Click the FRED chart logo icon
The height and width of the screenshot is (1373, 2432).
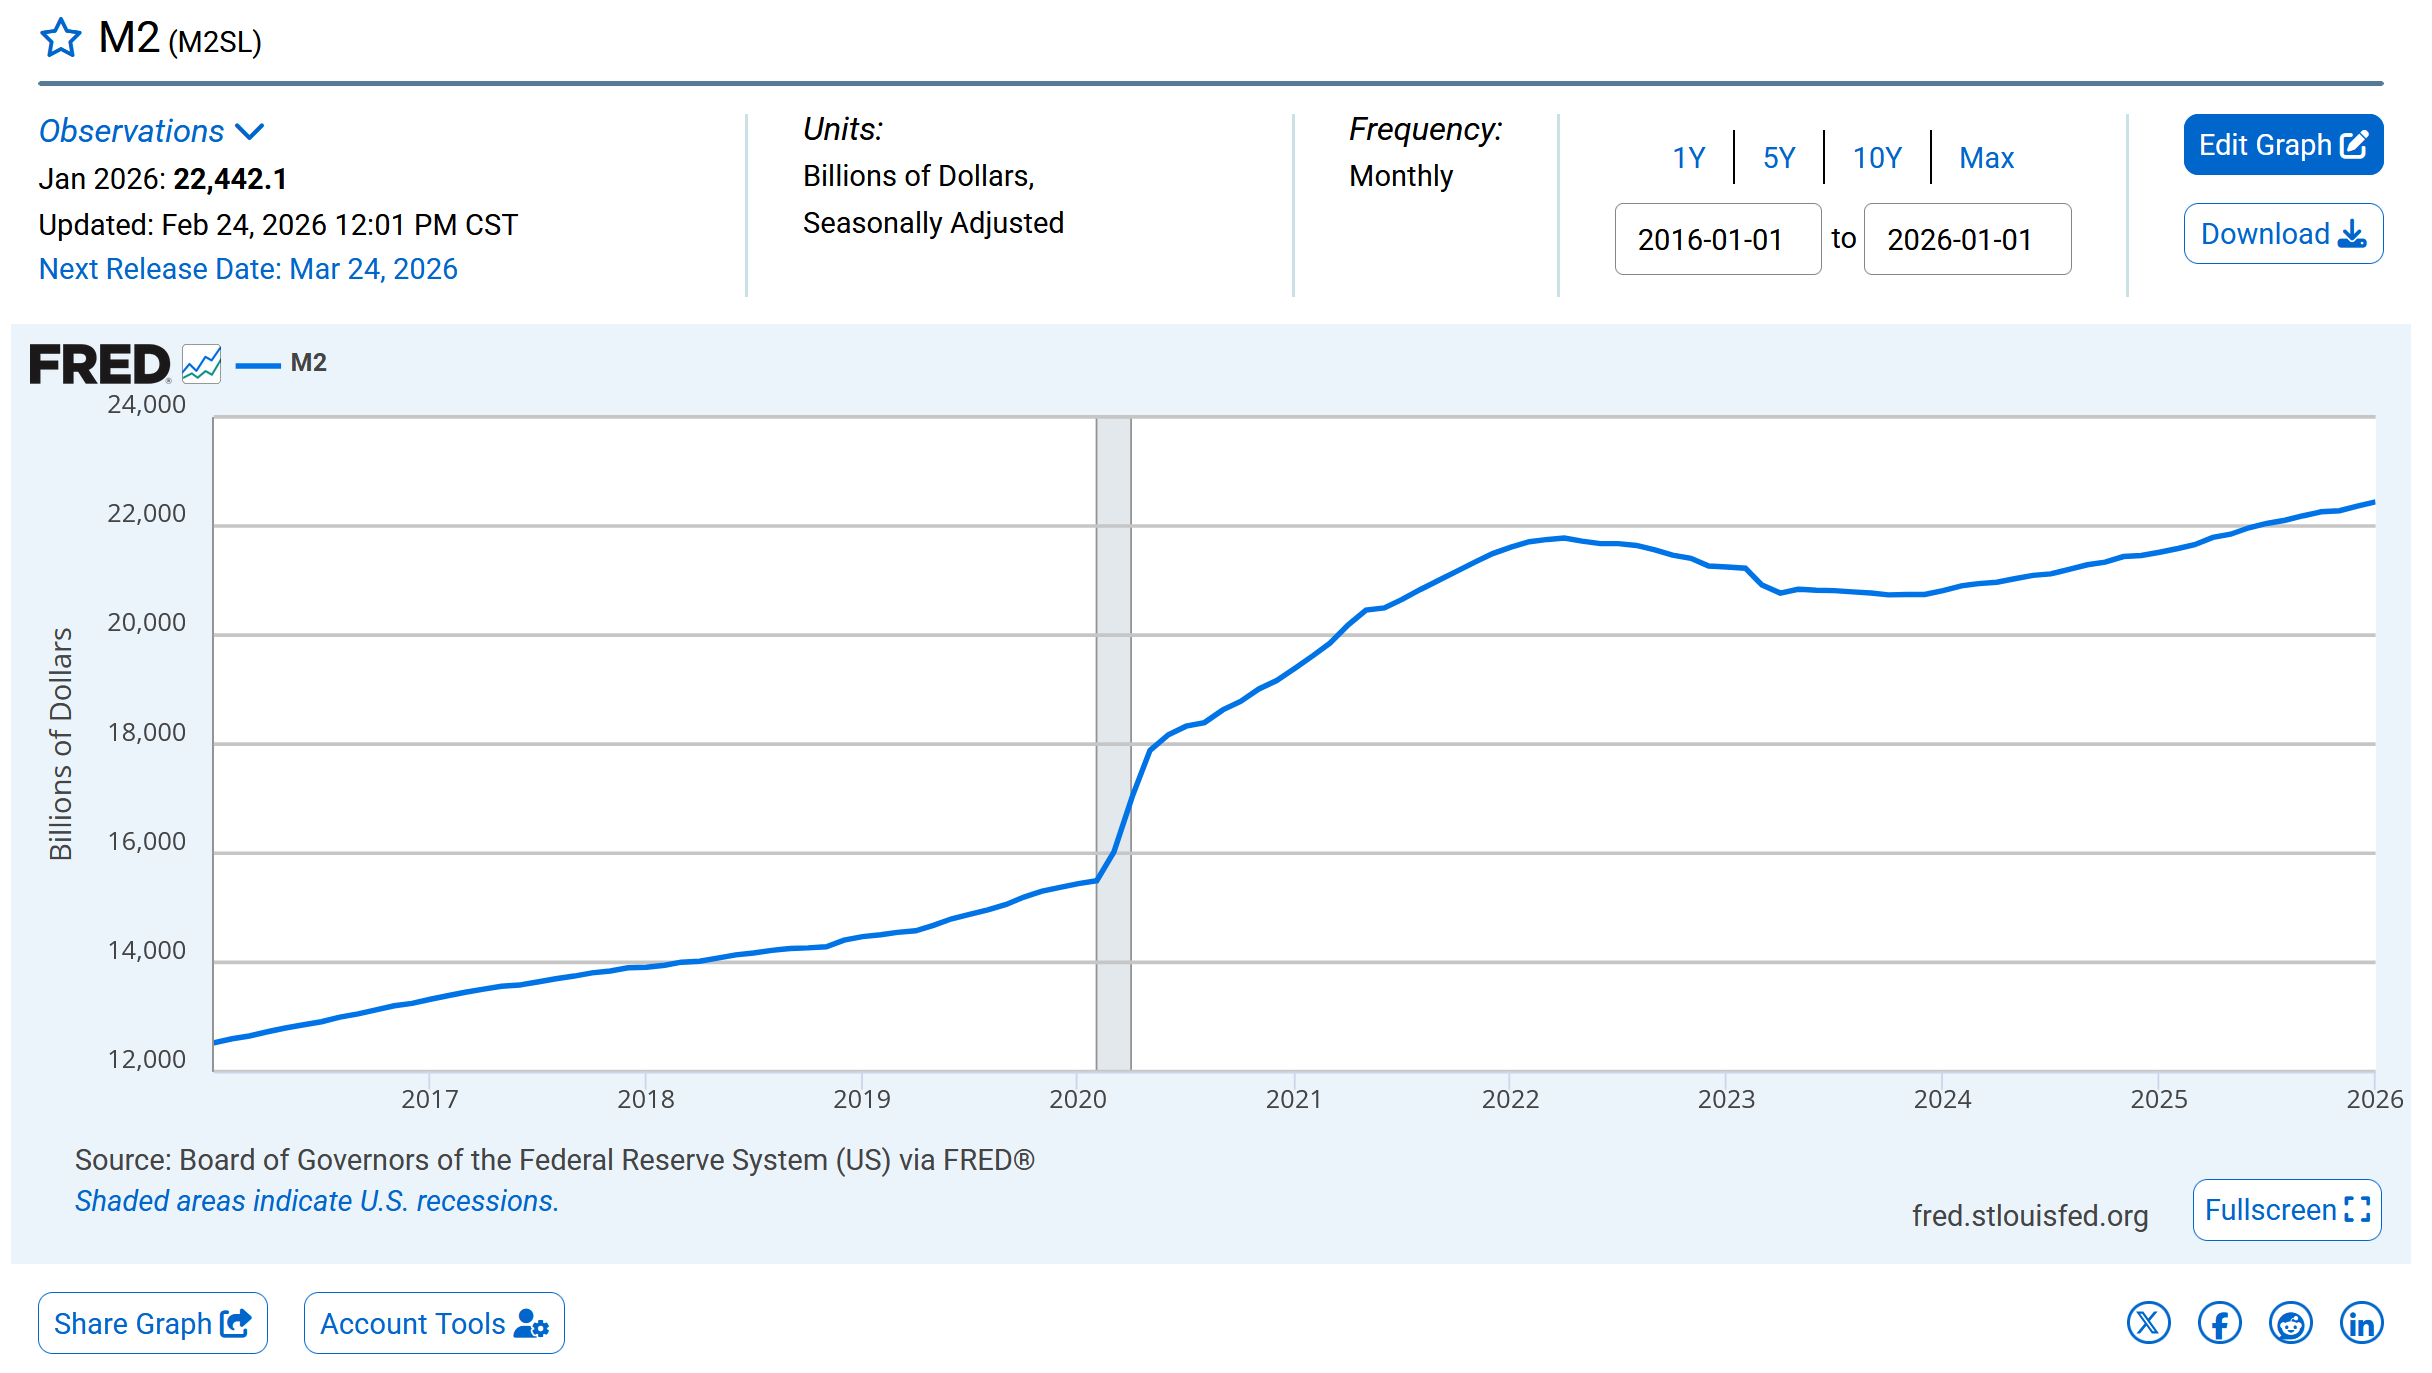[201, 364]
